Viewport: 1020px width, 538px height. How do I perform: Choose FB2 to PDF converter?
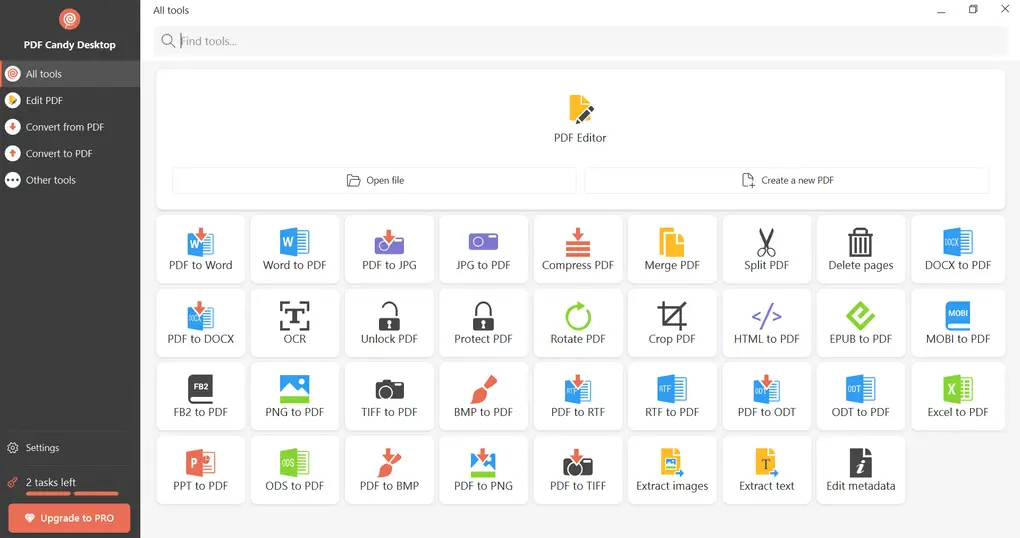pyautogui.click(x=200, y=396)
